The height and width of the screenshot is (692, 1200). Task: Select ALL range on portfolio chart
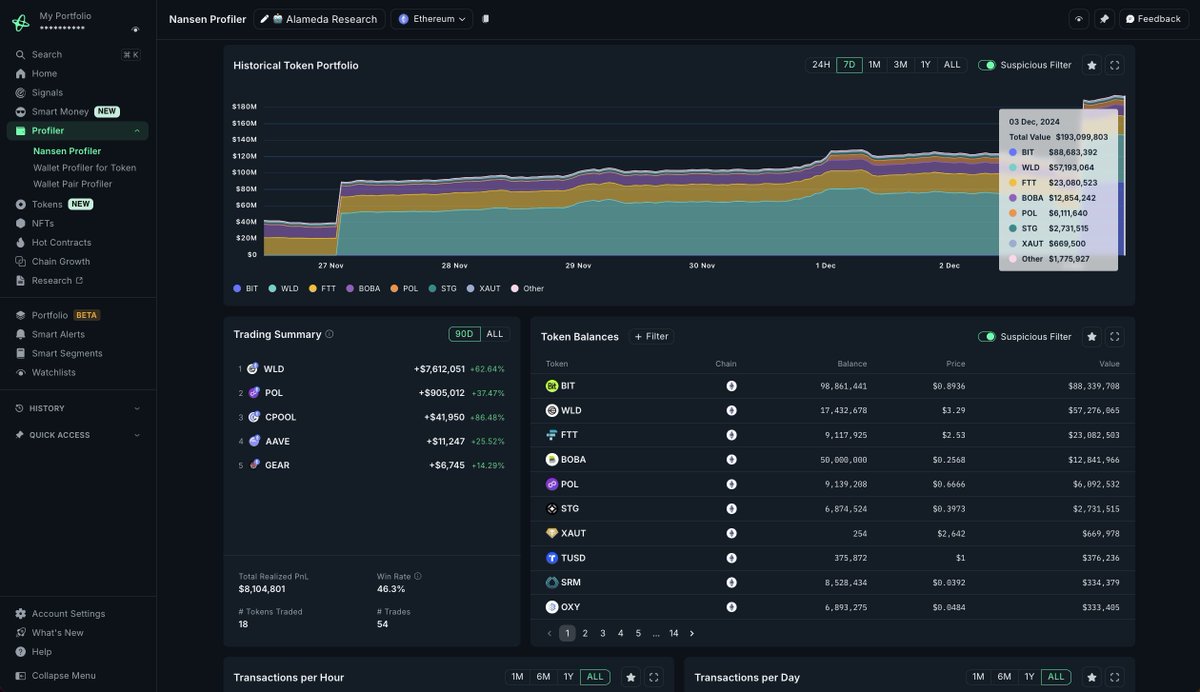pyautogui.click(x=952, y=65)
